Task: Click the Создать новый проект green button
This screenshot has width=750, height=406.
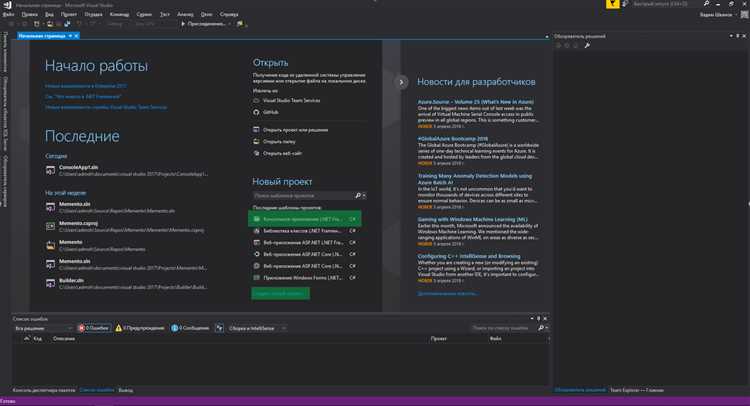Action: pyautogui.click(x=279, y=293)
